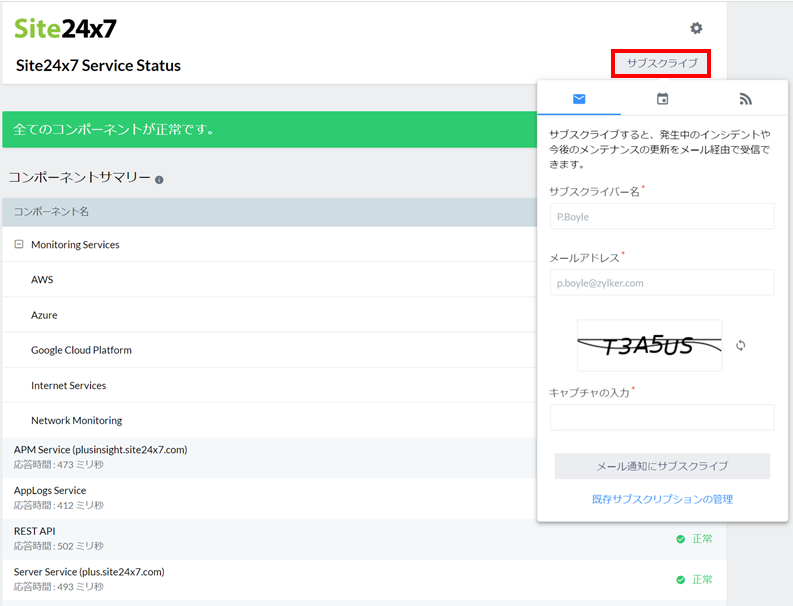Open 既存サブスクリプションの管理 link

[662, 499]
